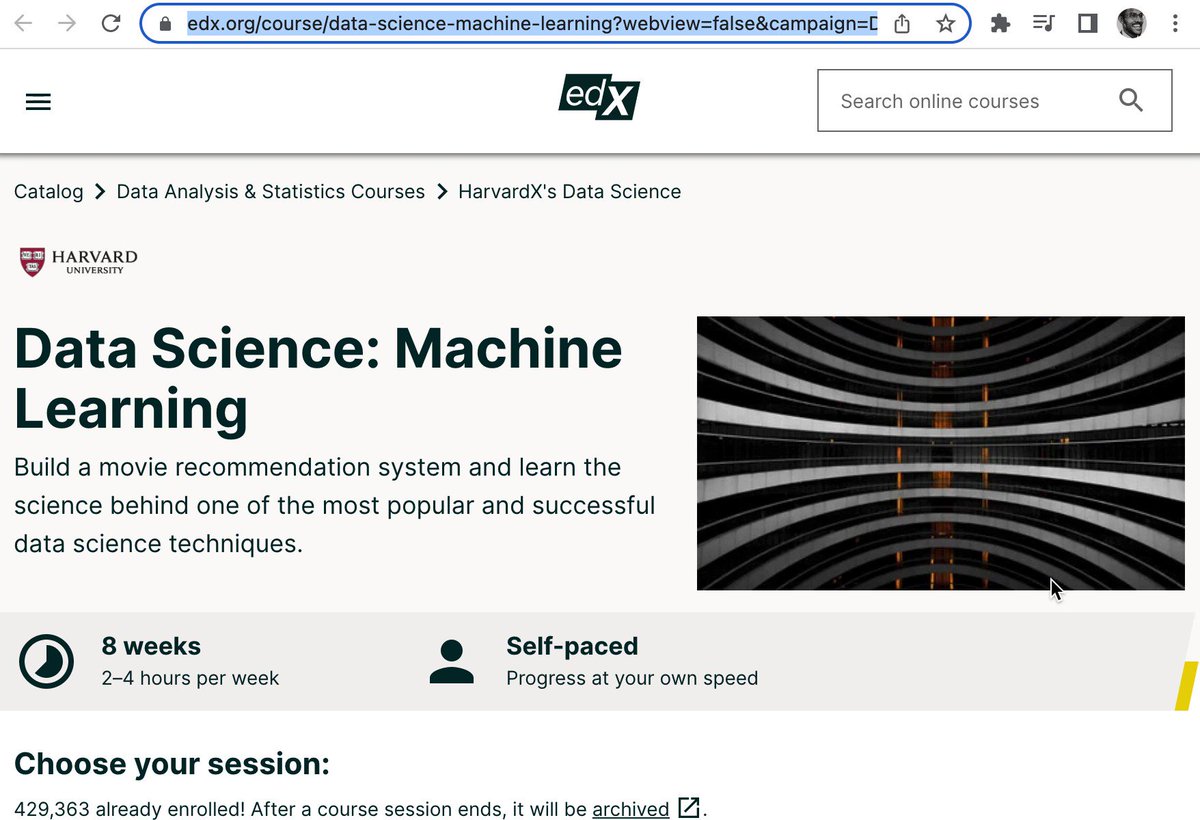Image resolution: width=1200 pixels, height=820 pixels.
Task: Open the Harvard University logo link
Action: point(79,262)
